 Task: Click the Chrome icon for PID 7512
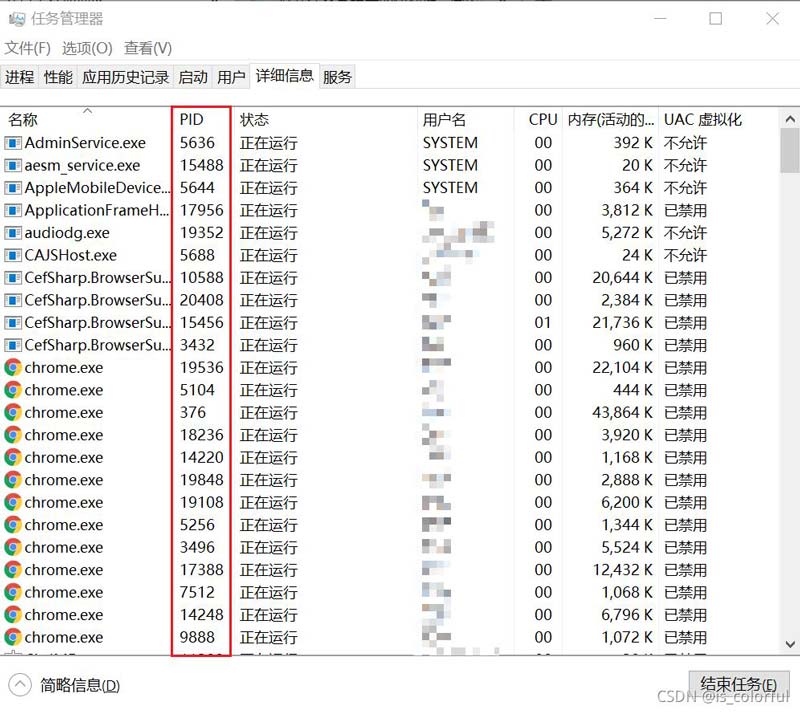click(x=13, y=592)
